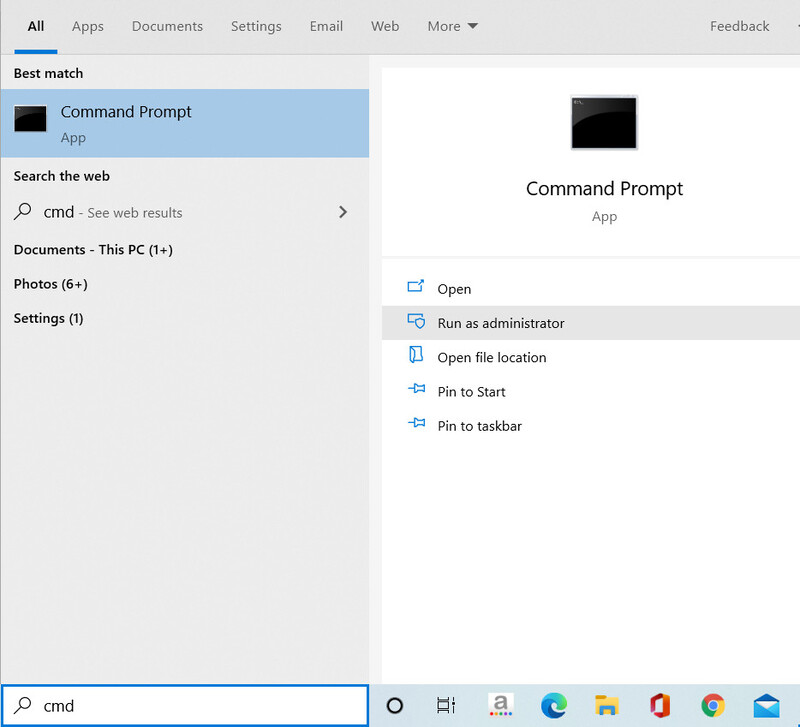Open File Explorer from the taskbar
The width and height of the screenshot is (800, 727).
tap(607, 706)
